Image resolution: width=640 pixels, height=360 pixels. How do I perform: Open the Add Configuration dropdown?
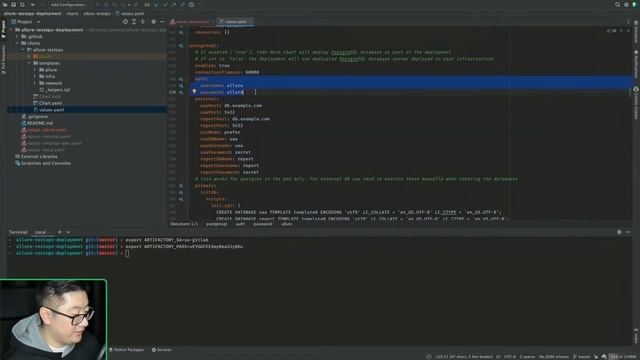pyautogui.click(x=68, y=4)
